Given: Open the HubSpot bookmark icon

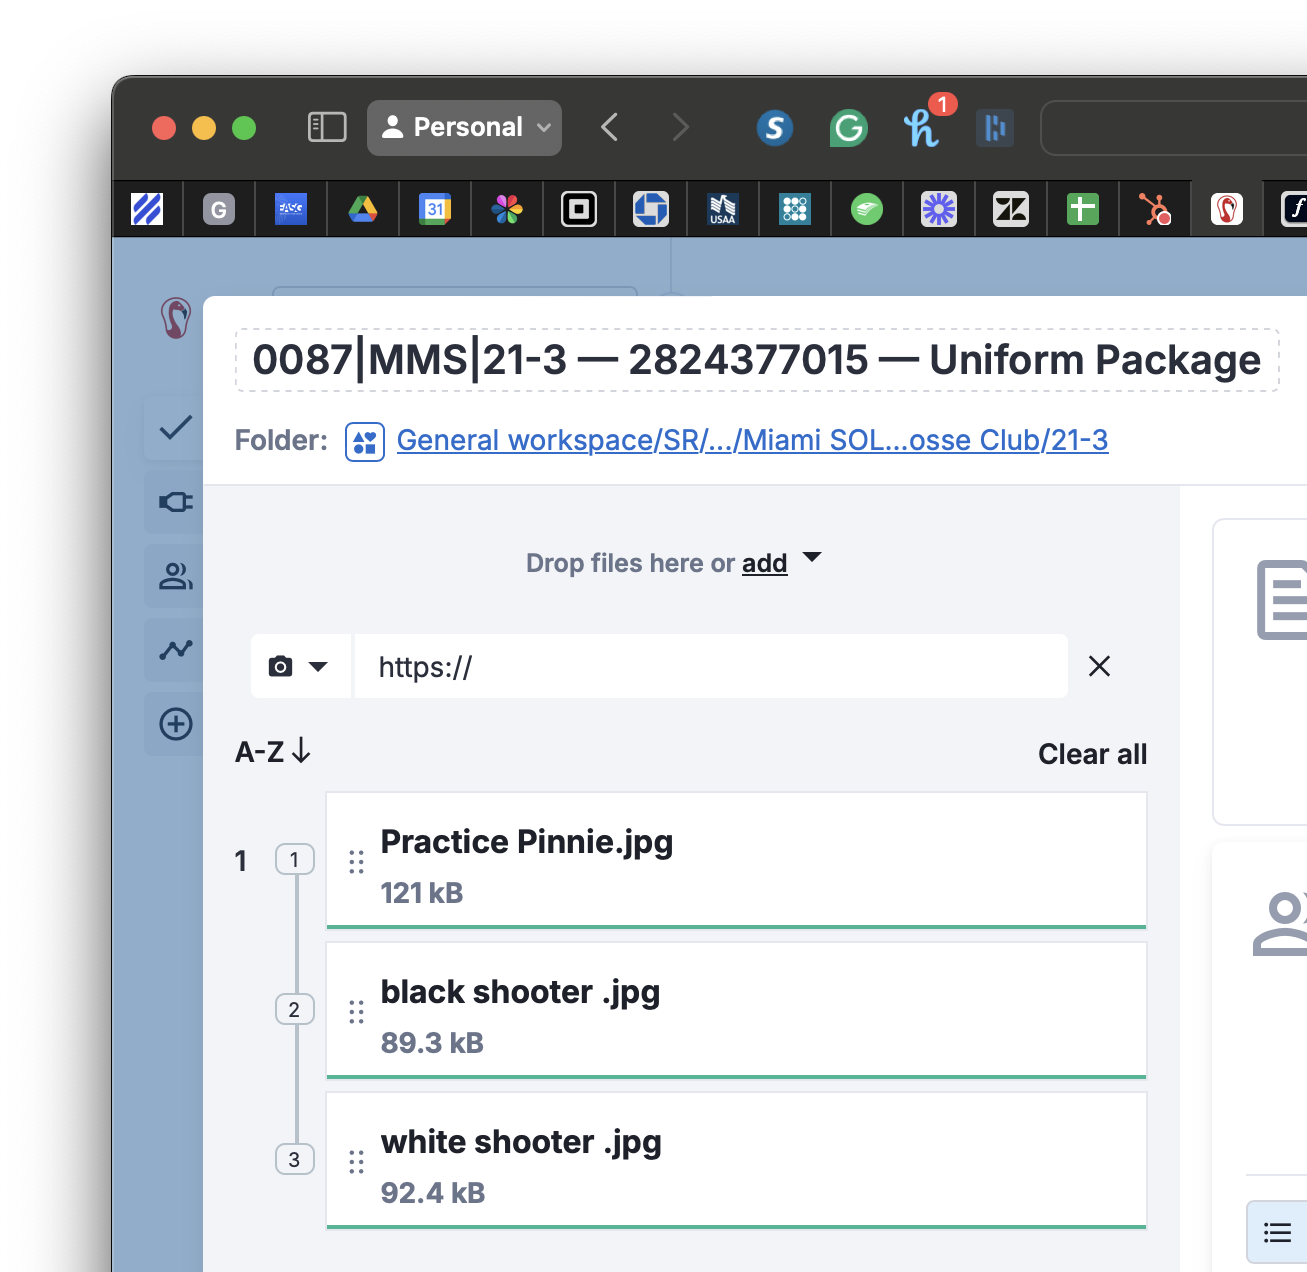Looking at the screenshot, I should coord(1155,209).
